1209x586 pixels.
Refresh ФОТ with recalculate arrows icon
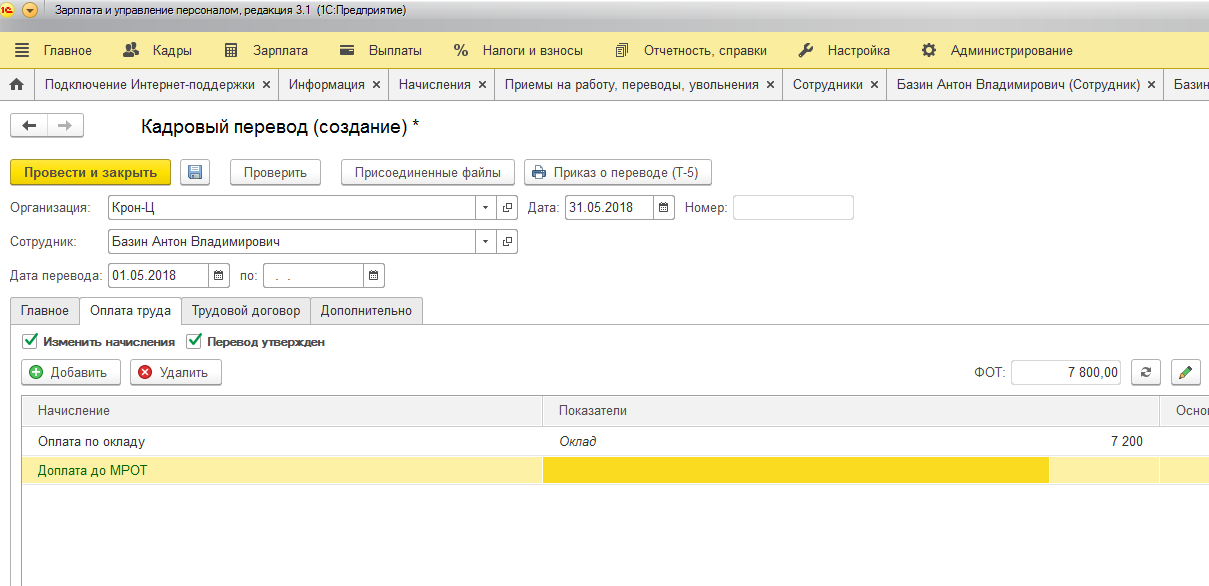pos(1146,372)
